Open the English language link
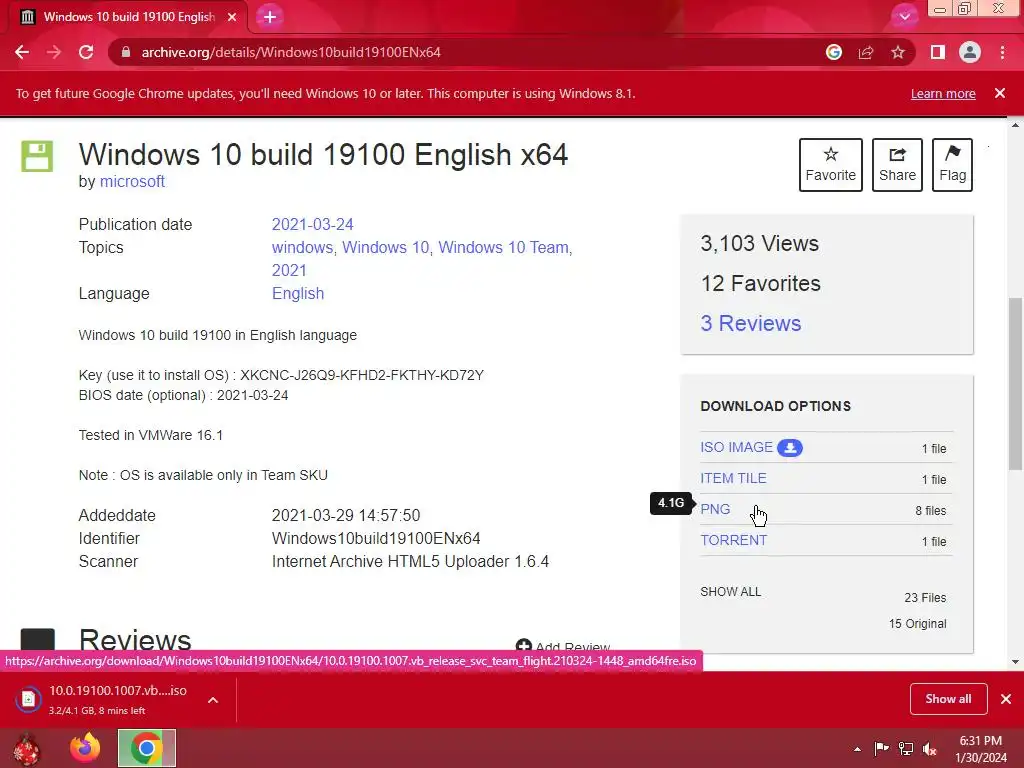Viewport: 1024px width, 768px height. pos(298,293)
